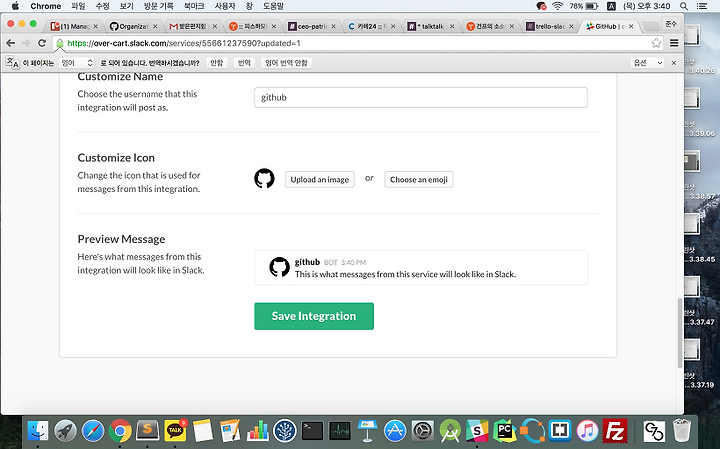Viewport: 720px width, 449px height.
Task: Launch Safari from the dock
Action: click(x=93, y=431)
